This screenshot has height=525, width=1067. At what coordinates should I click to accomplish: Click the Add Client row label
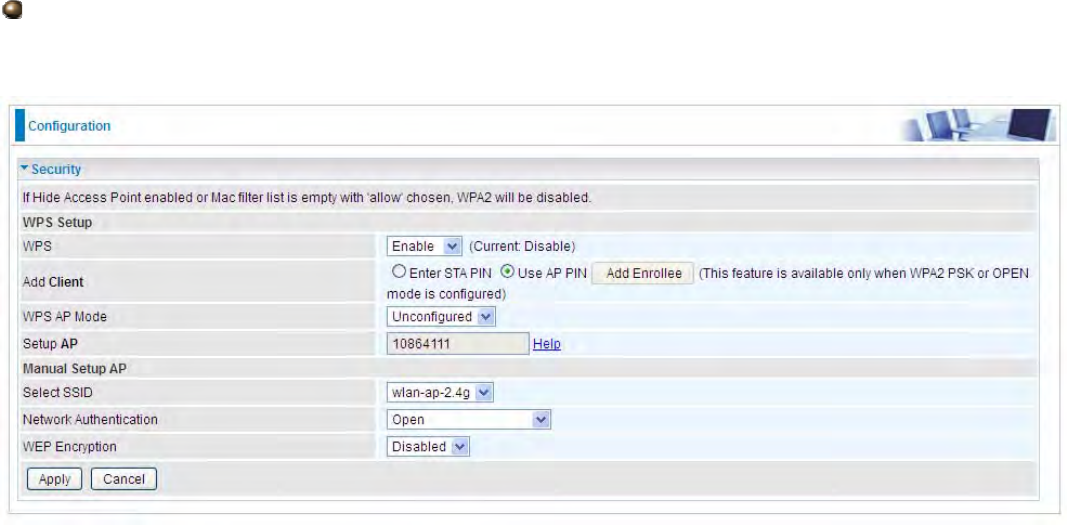(x=53, y=282)
